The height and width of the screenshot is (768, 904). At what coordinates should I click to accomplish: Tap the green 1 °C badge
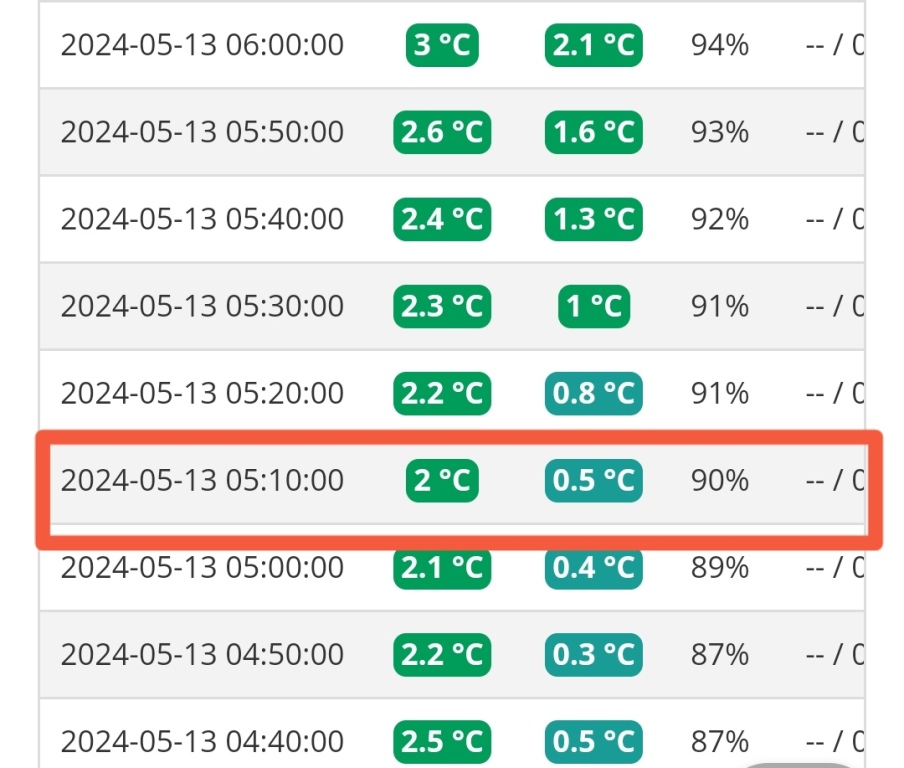[594, 306]
